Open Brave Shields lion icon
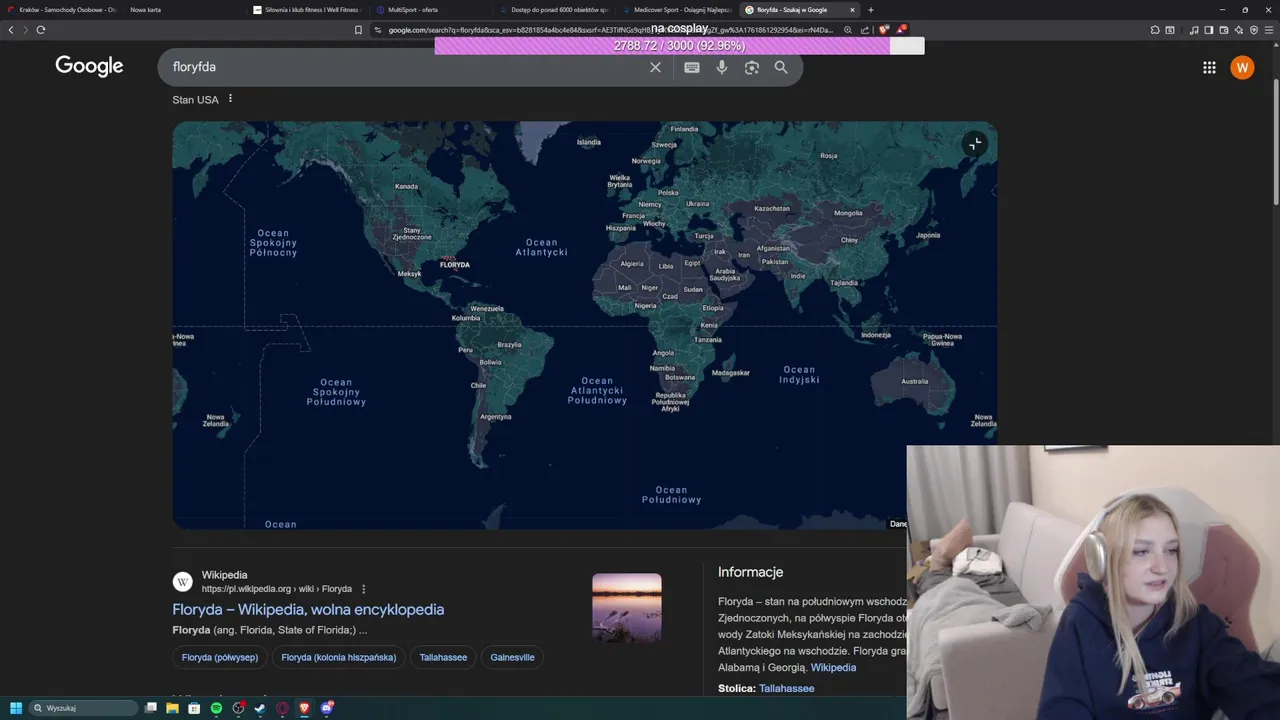This screenshot has width=1280, height=720. click(884, 29)
